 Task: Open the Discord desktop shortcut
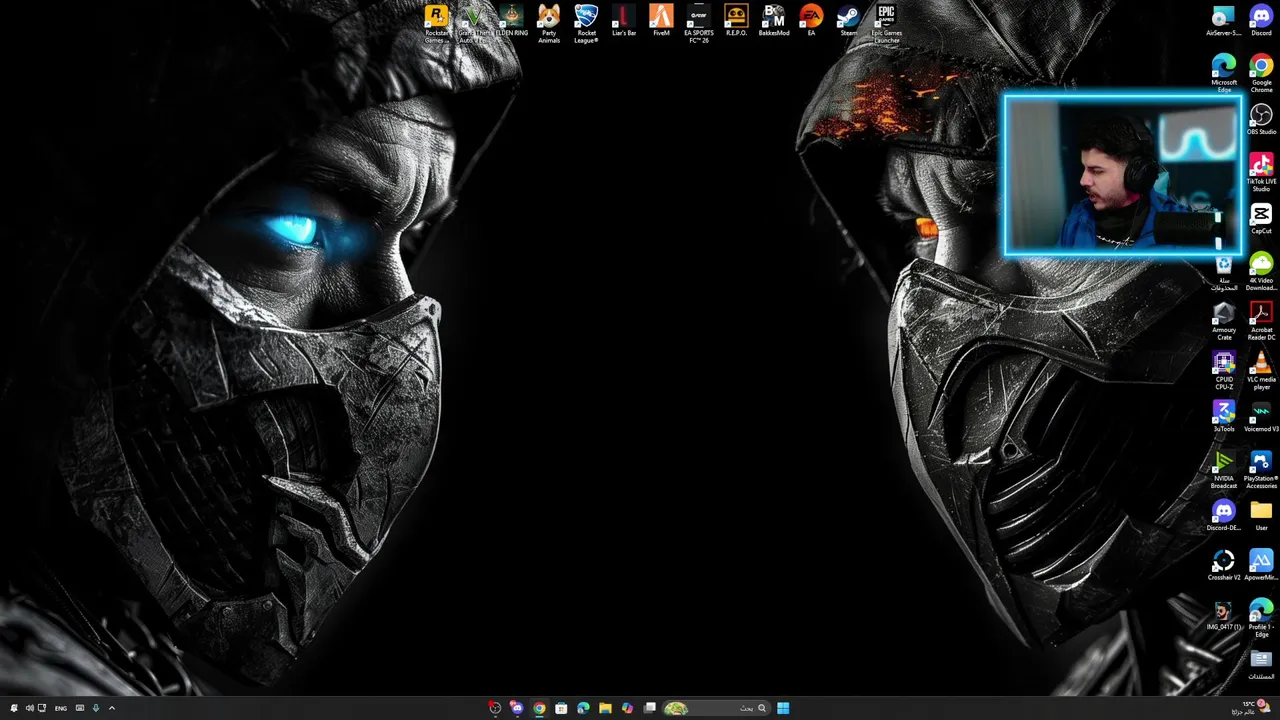(1261, 21)
